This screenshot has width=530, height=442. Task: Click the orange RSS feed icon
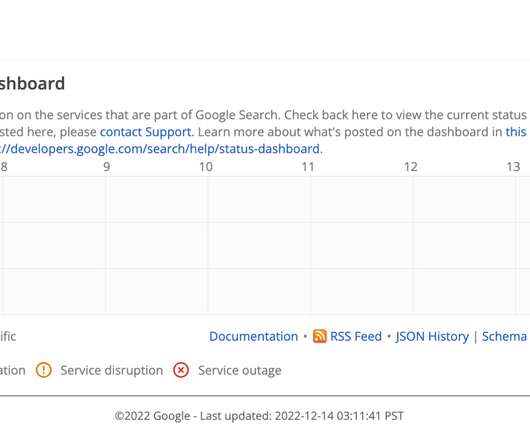tap(319, 336)
